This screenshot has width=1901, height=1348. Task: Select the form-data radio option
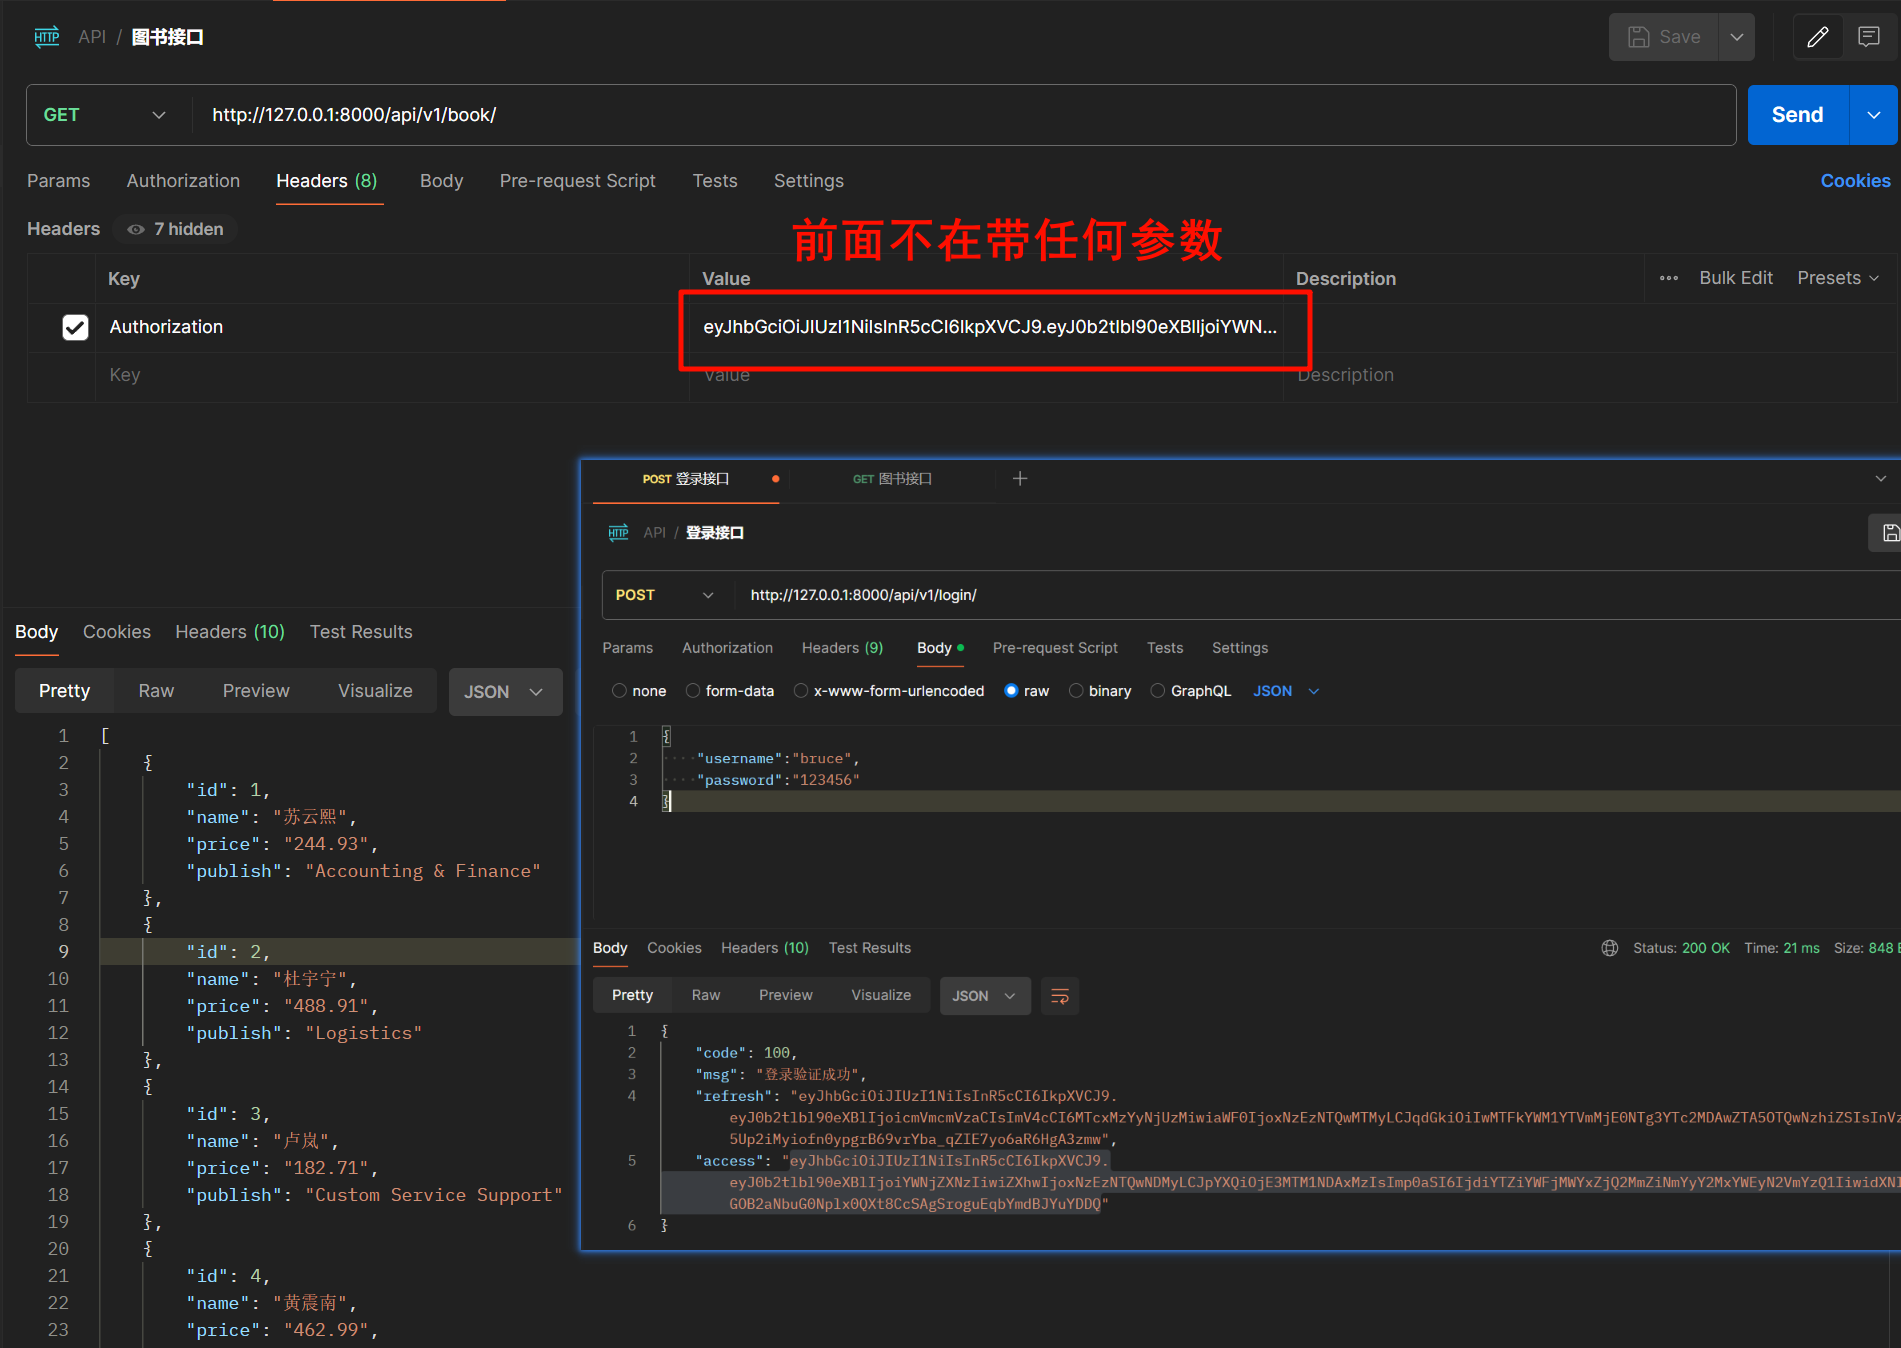(x=692, y=691)
